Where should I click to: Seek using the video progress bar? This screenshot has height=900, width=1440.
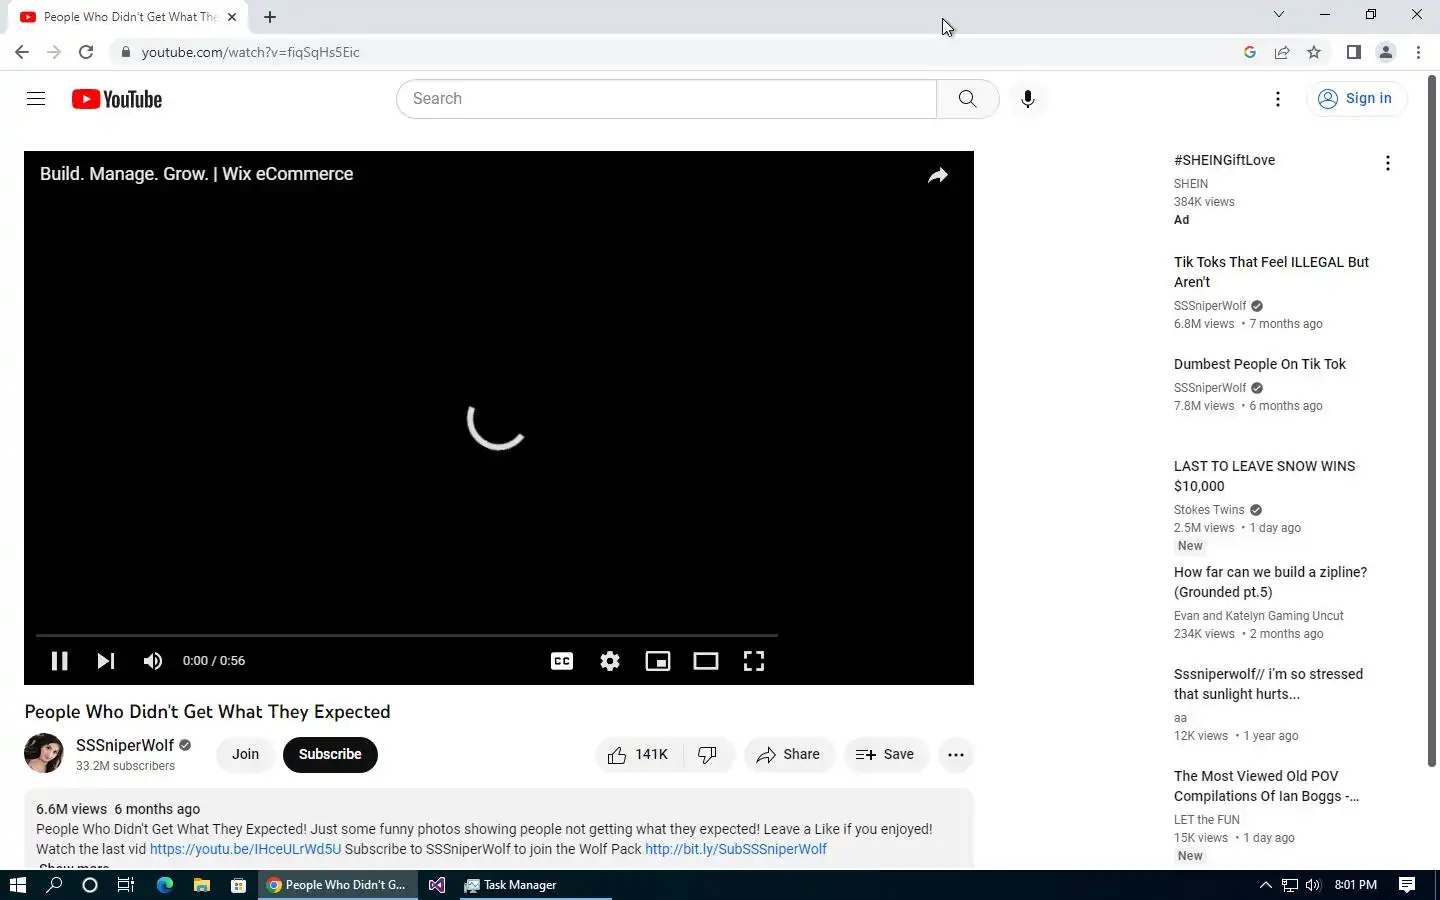pos(406,635)
